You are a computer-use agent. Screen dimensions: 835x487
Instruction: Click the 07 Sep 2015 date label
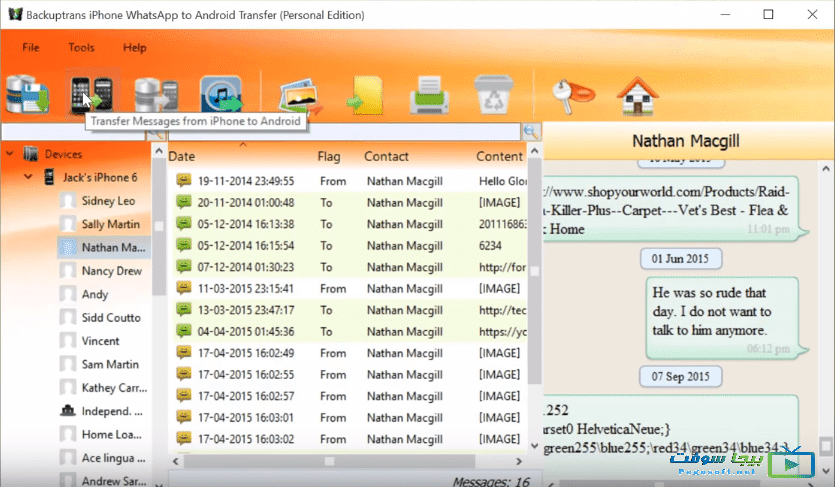click(681, 376)
